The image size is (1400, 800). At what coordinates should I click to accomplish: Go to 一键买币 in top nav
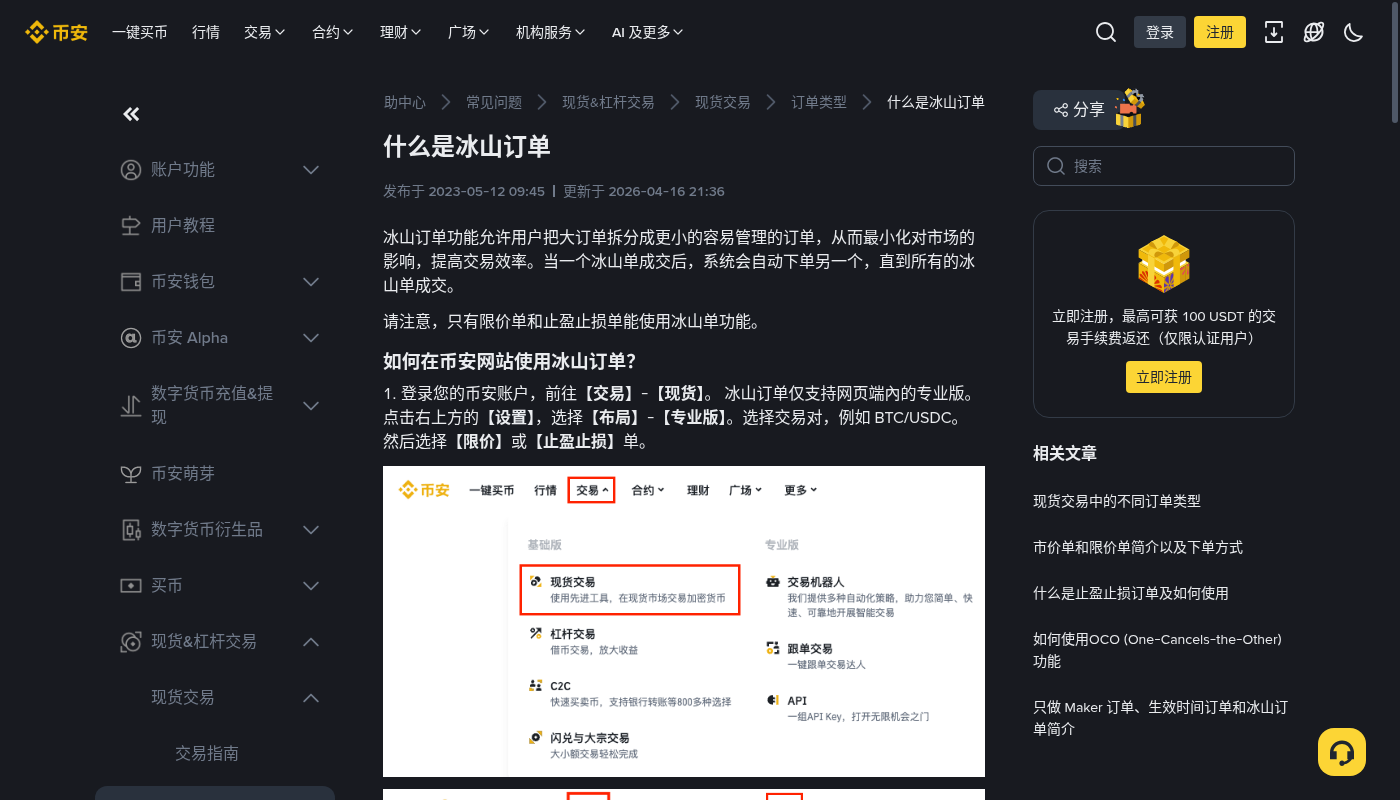click(140, 32)
